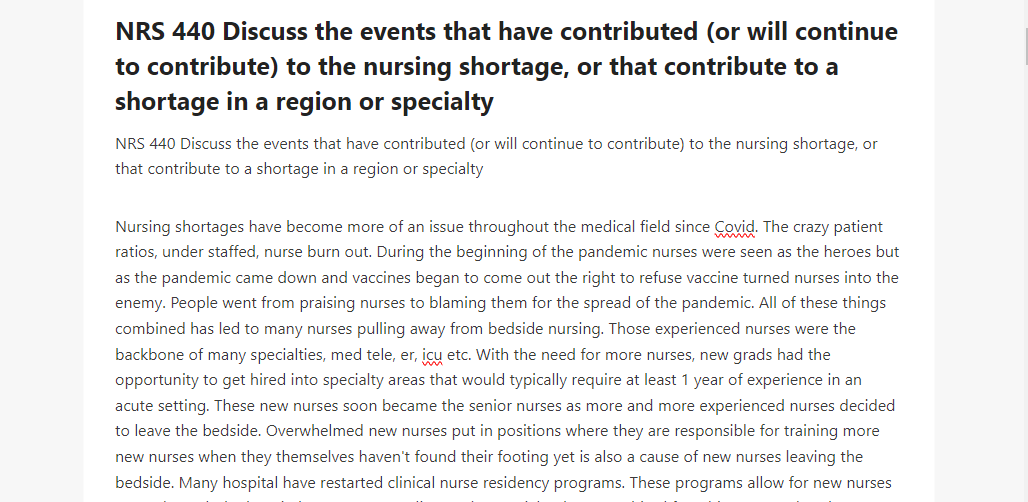The image size is (1028, 502).
Task: Click the phrase 'Those experienced nurses were the'
Action: click(732, 329)
